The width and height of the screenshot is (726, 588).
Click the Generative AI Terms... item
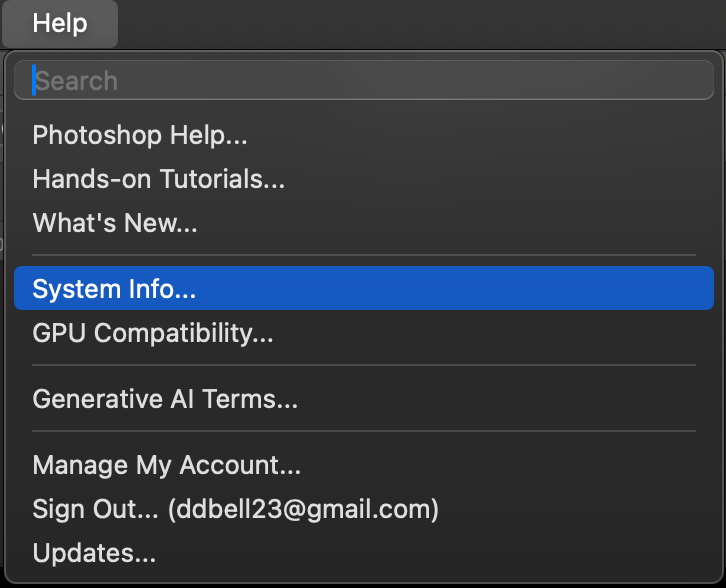[x=165, y=399]
